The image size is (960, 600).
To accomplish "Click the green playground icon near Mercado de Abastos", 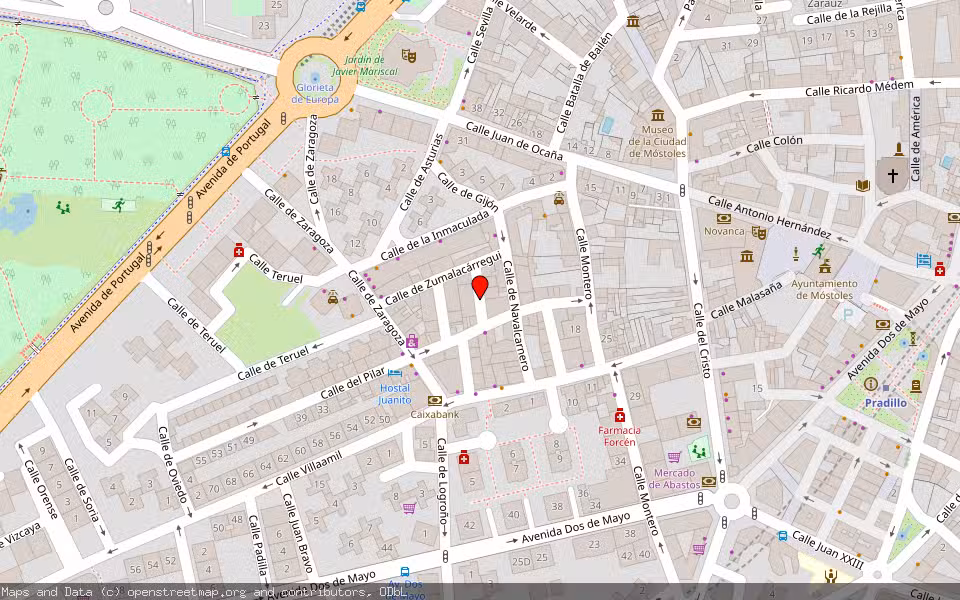I will click(x=699, y=451).
